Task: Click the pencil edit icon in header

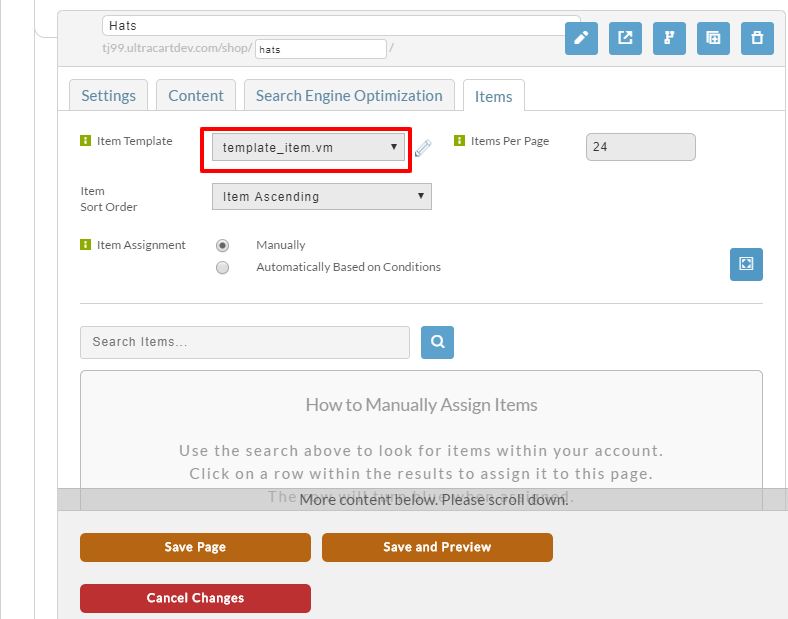Action: (581, 38)
